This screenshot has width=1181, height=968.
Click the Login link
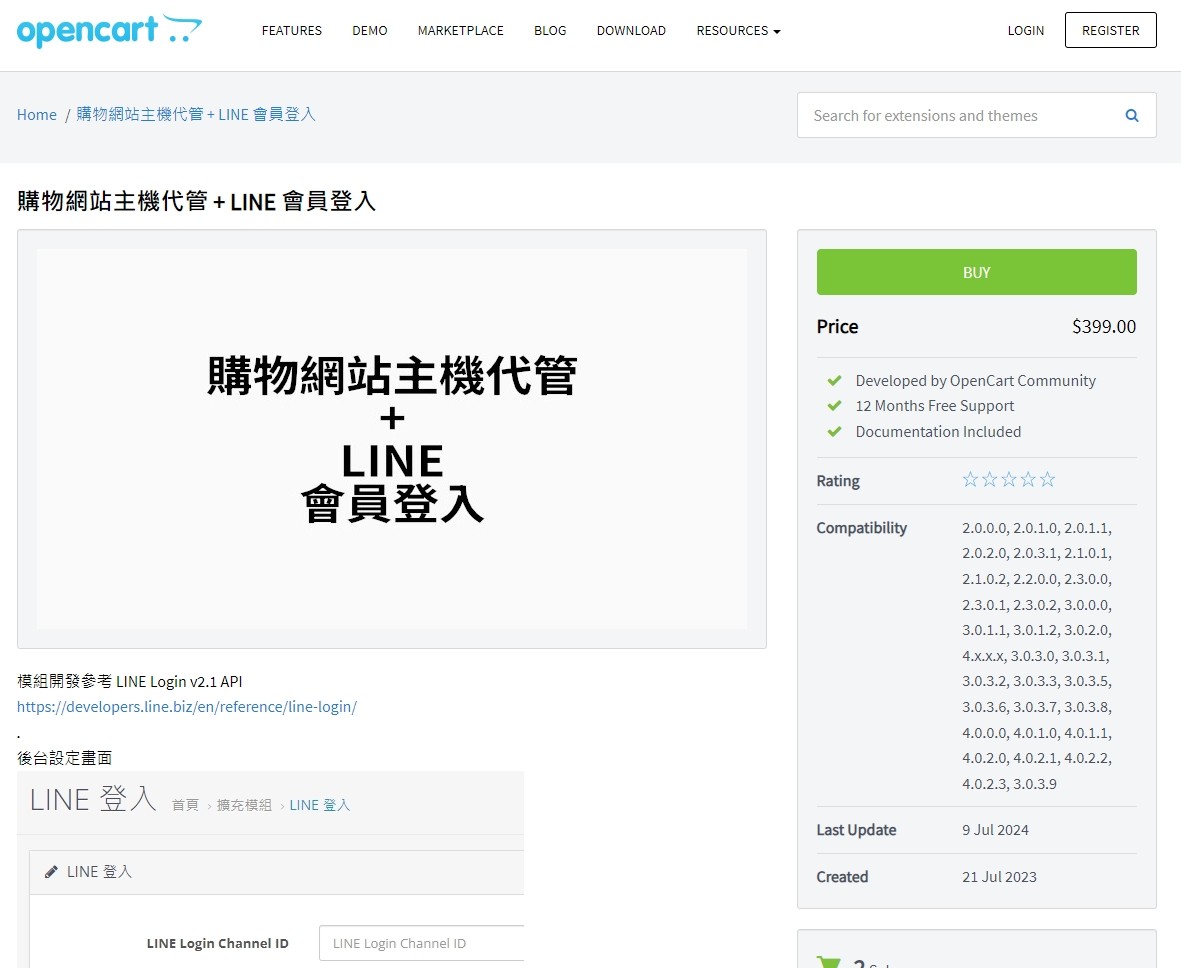point(1026,31)
